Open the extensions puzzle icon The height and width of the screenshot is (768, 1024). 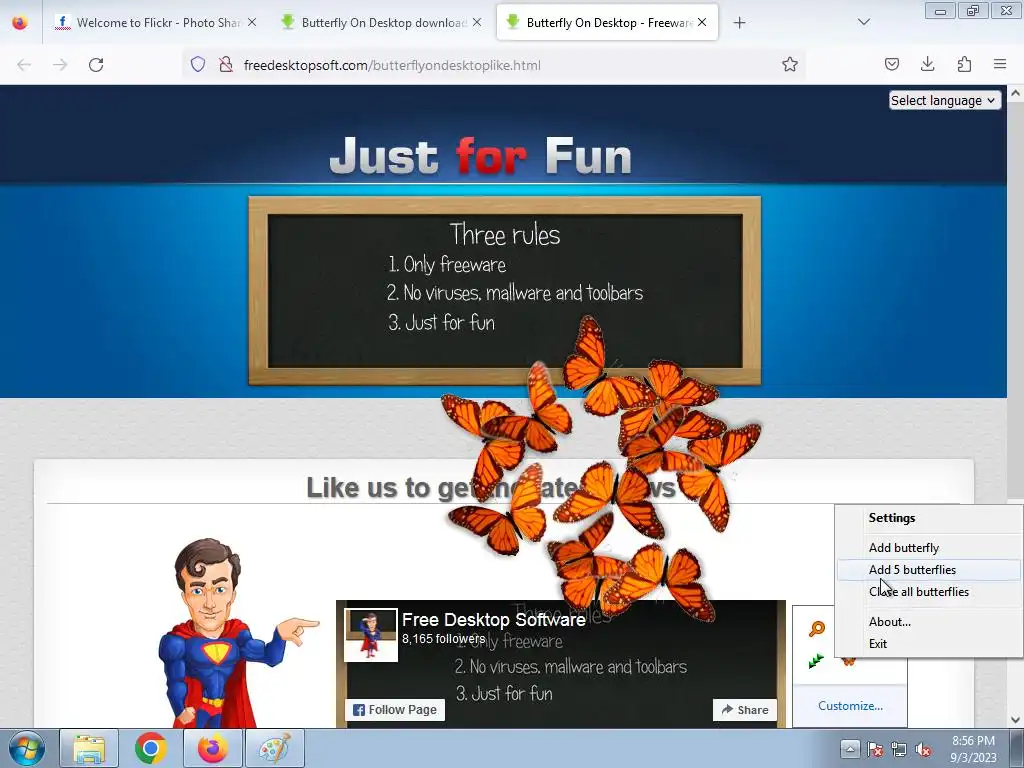(964, 64)
